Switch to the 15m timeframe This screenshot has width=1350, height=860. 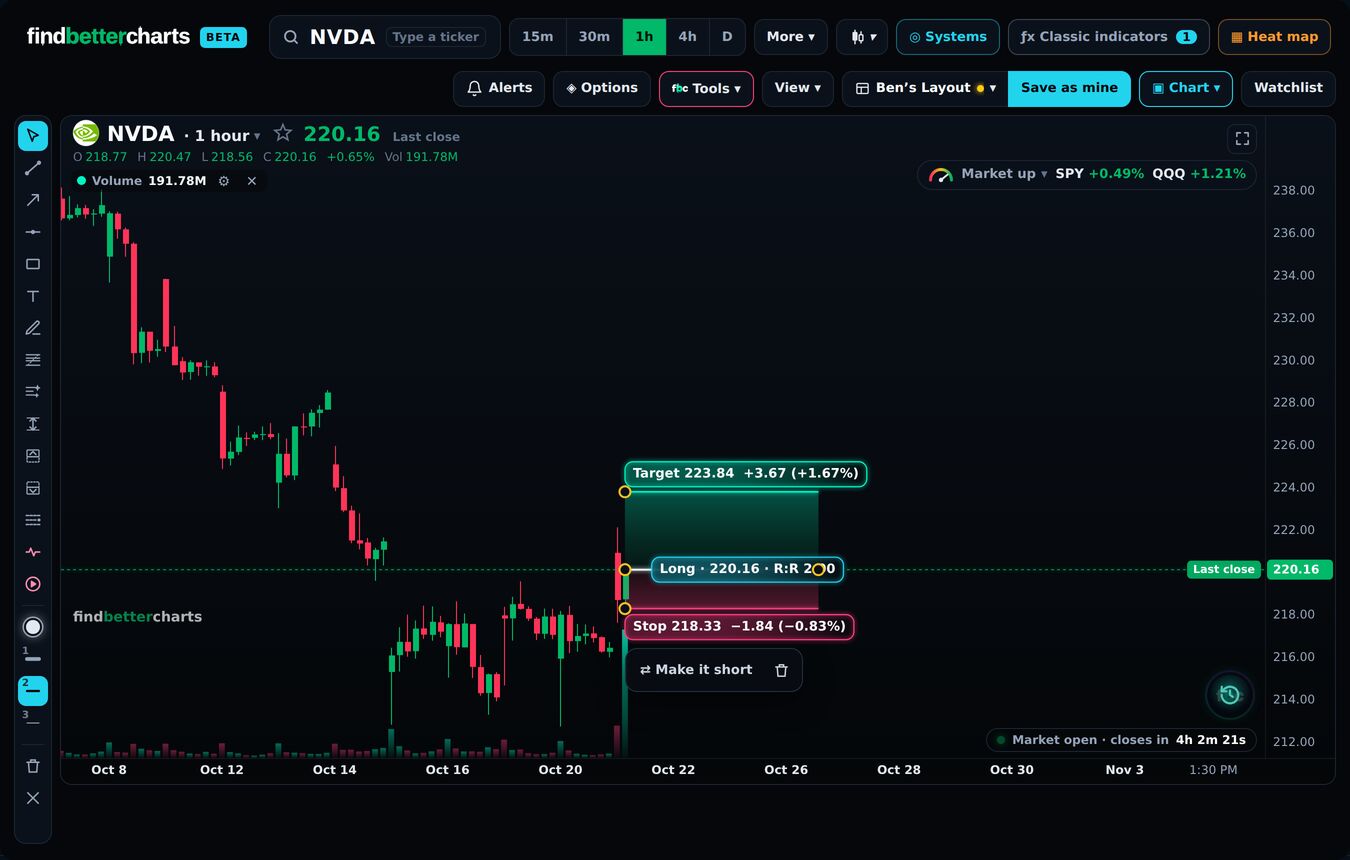click(x=538, y=37)
